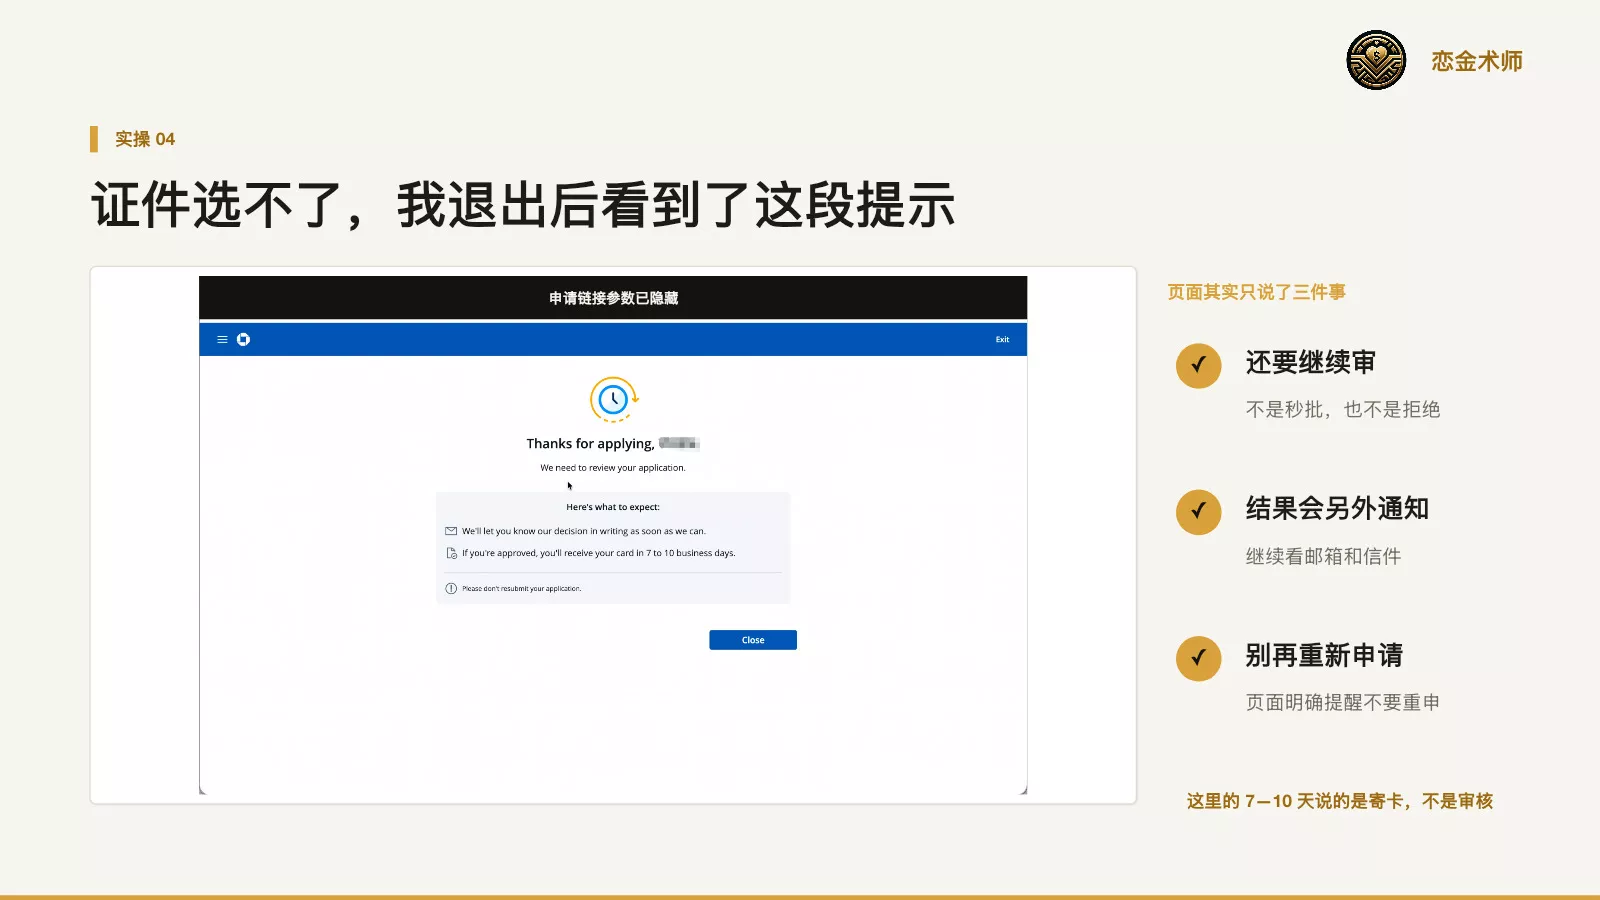
Task: Click the clock pending-review icon
Action: click(x=614, y=400)
